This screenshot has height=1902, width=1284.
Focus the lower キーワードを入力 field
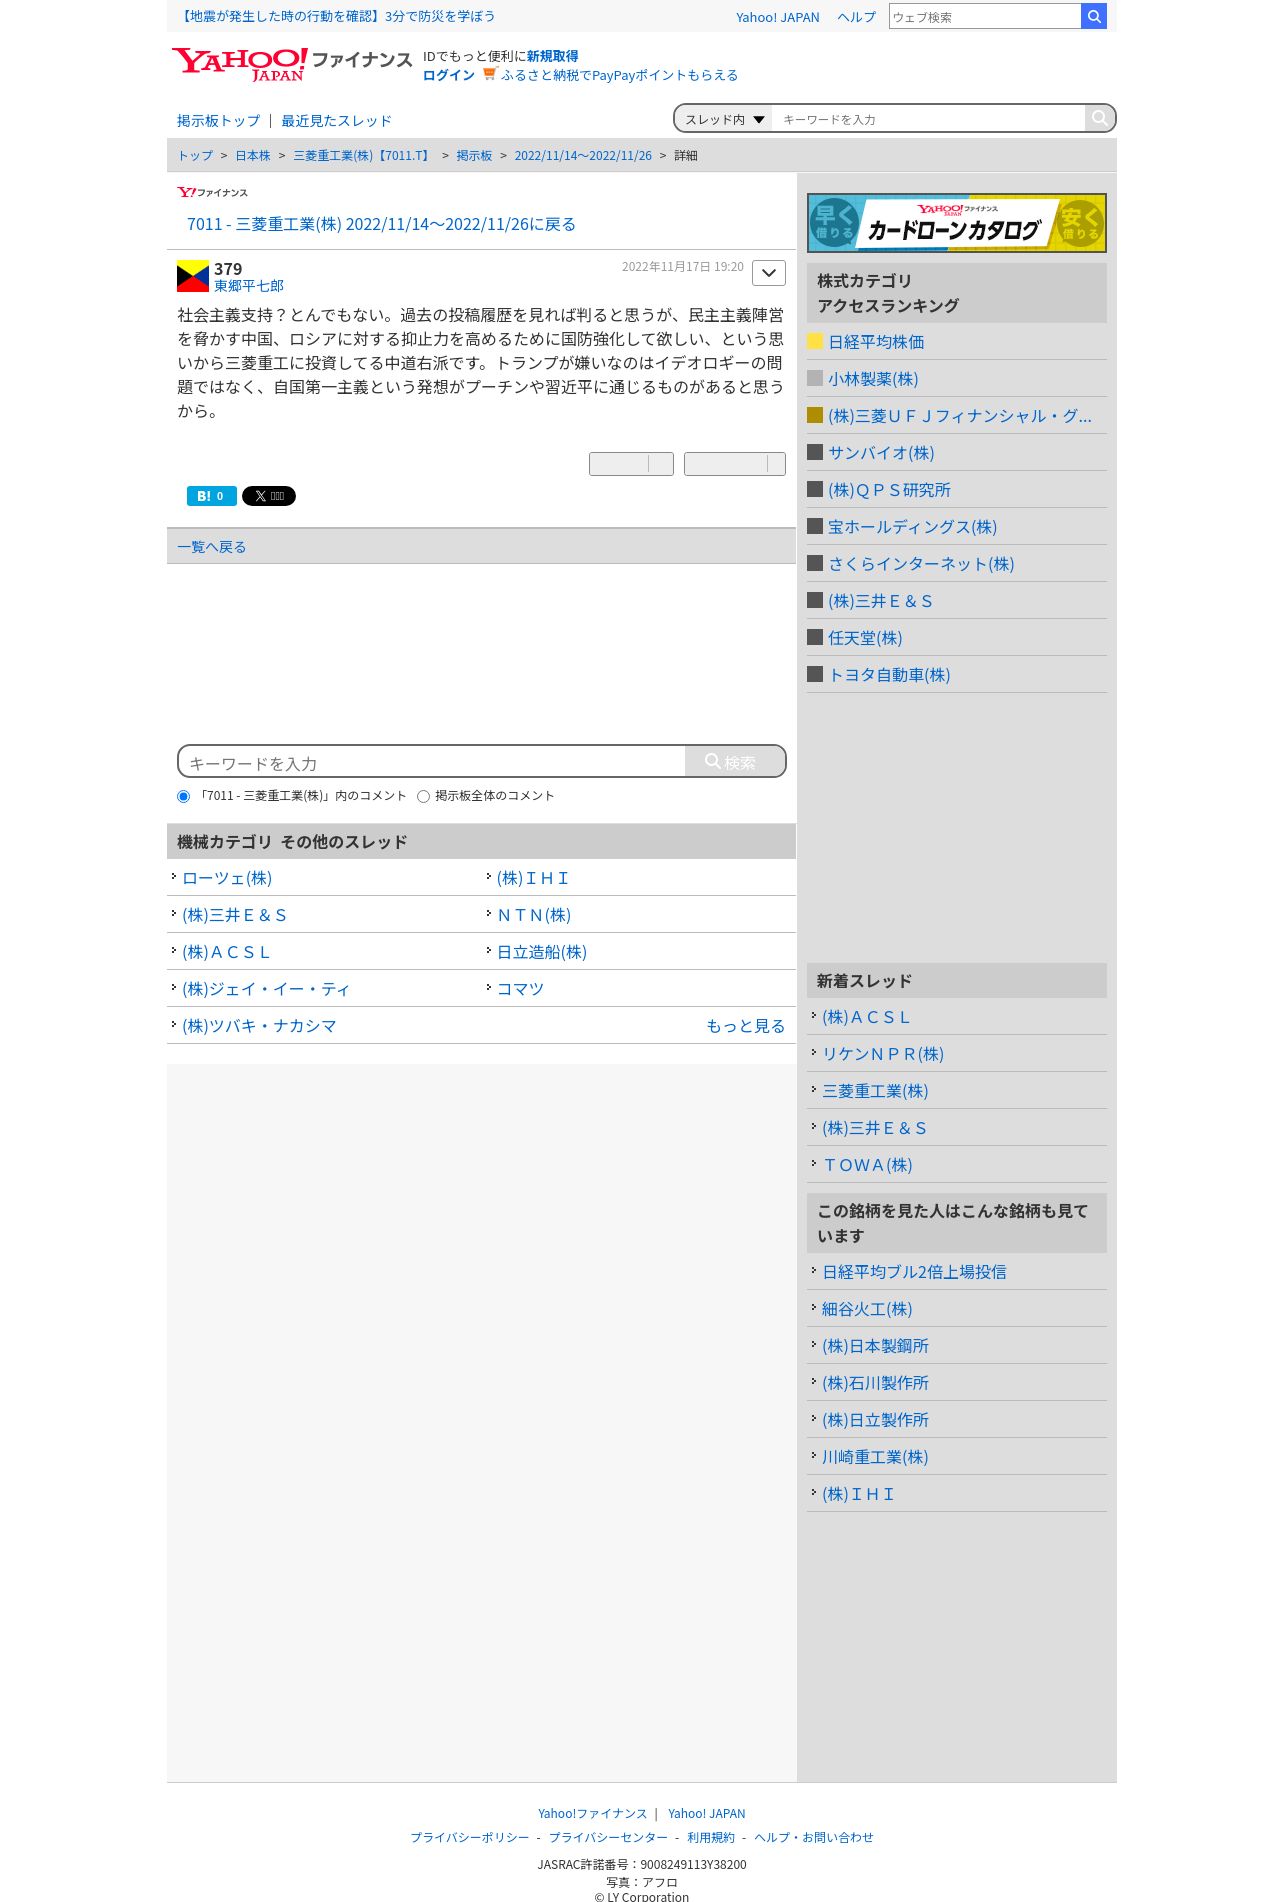click(x=432, y=762)
